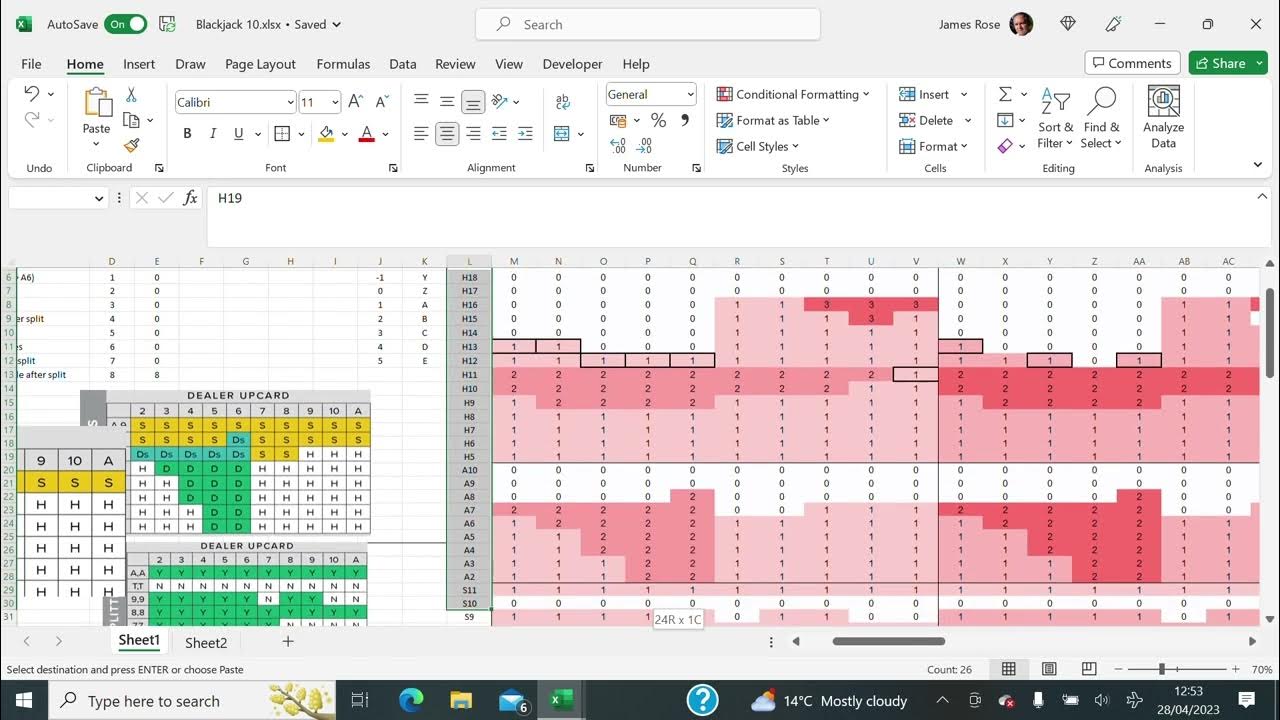Click the green Share button
This screenshot has height=720, width=1280.
[1228, 63]
